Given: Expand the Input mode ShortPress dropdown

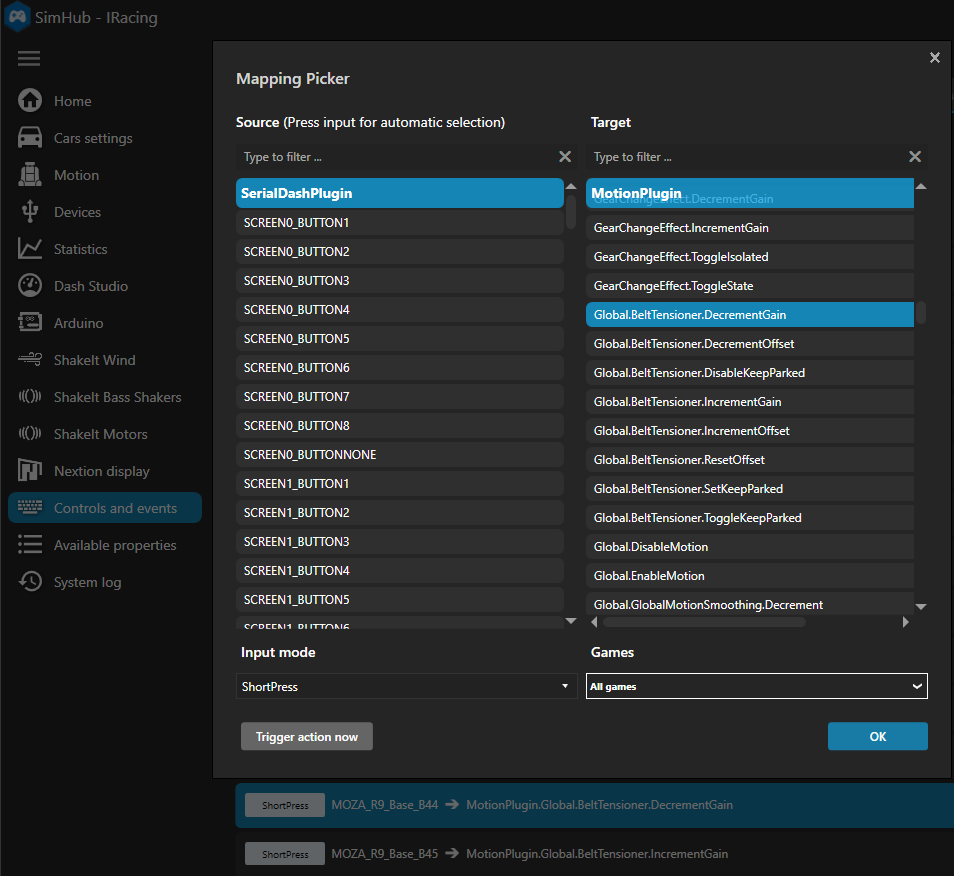Looking at the screenshot, I should 405,687.
